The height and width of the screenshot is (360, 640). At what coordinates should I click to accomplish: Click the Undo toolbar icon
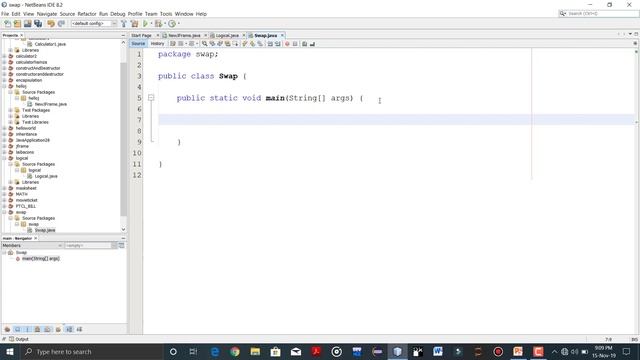51,24
